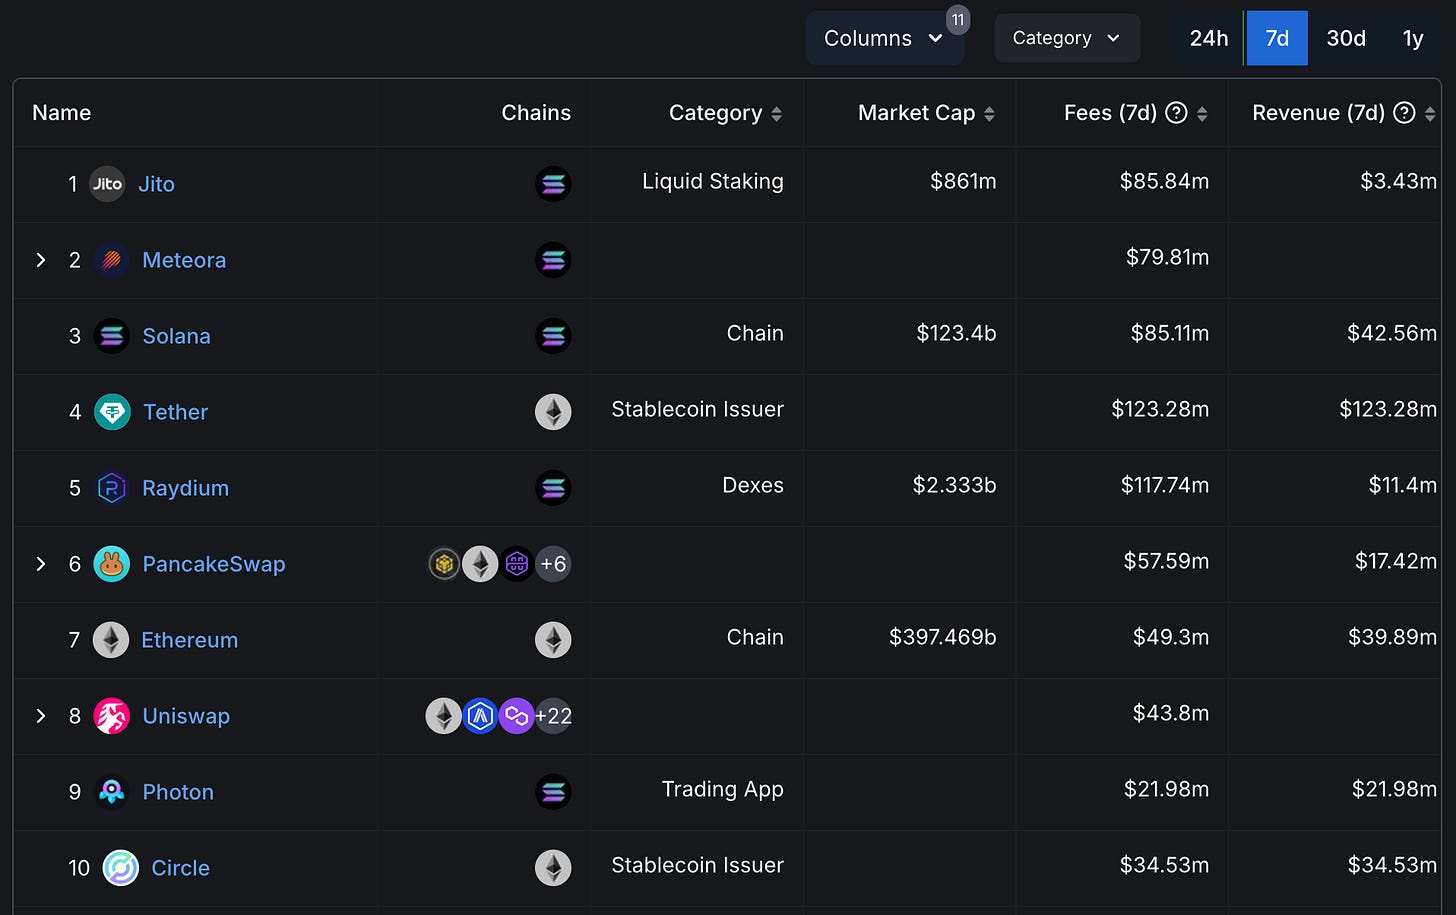Switch to the 30d time range
Screen dimensions: 1456x915
[1346, 38]
